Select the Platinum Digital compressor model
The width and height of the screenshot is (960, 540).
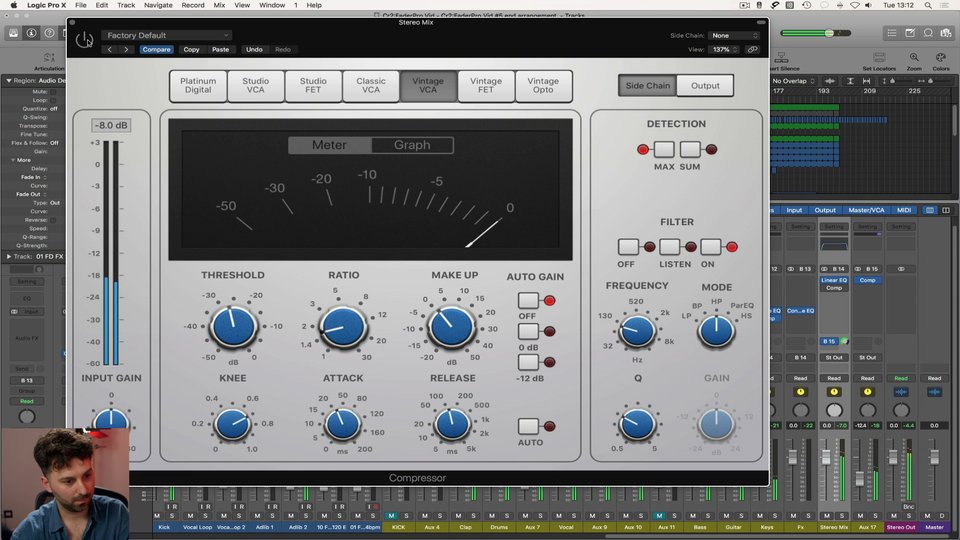click(198, 86)
